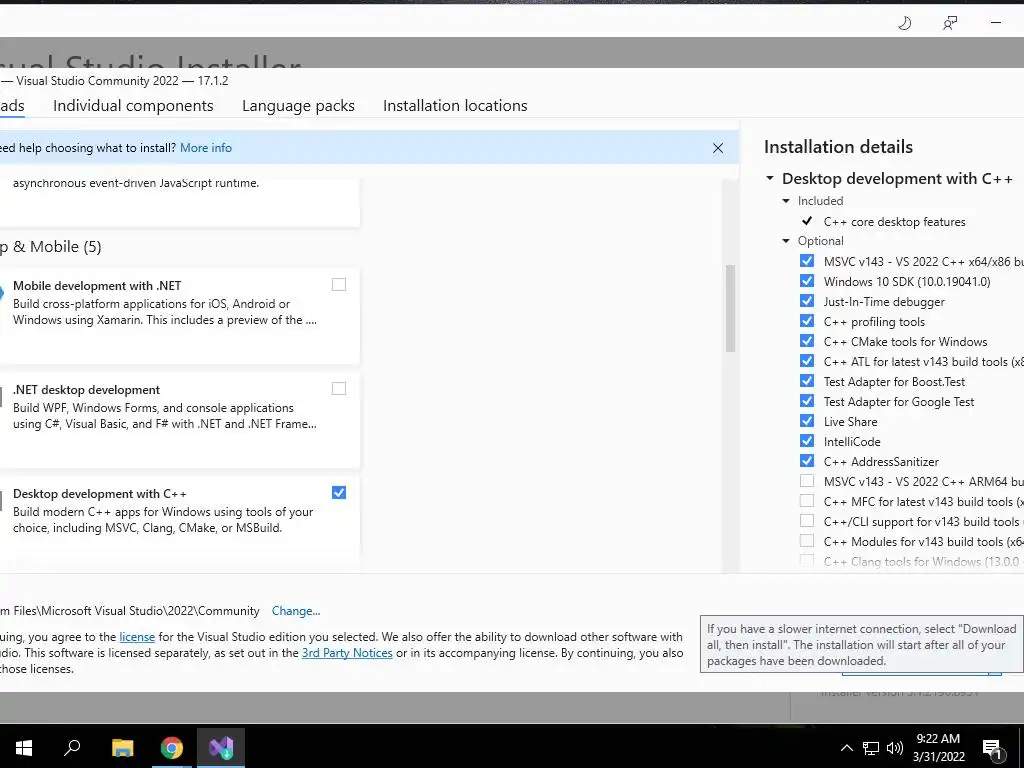Open the send feedback icon

(x=950, y=24)
